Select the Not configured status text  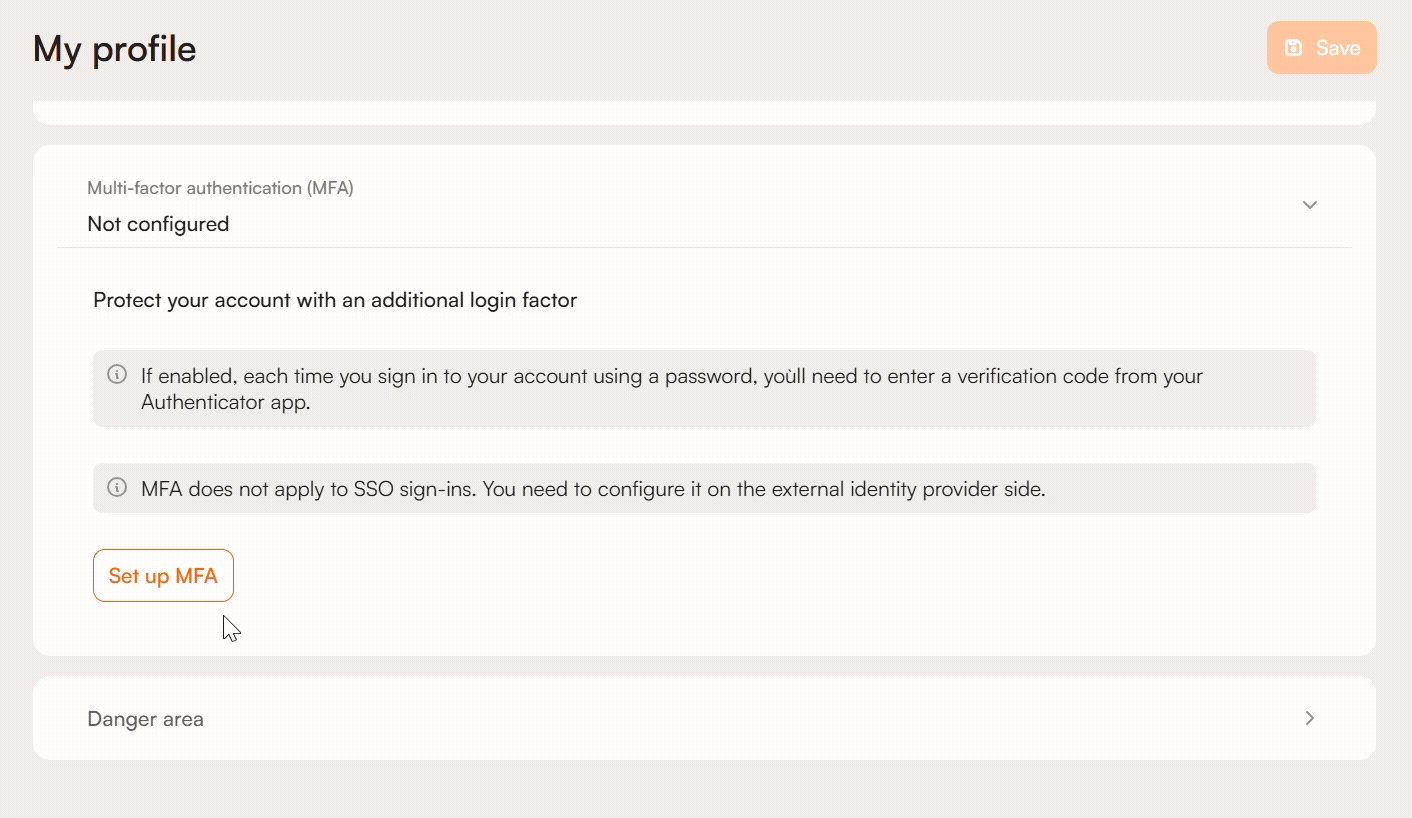158,224
